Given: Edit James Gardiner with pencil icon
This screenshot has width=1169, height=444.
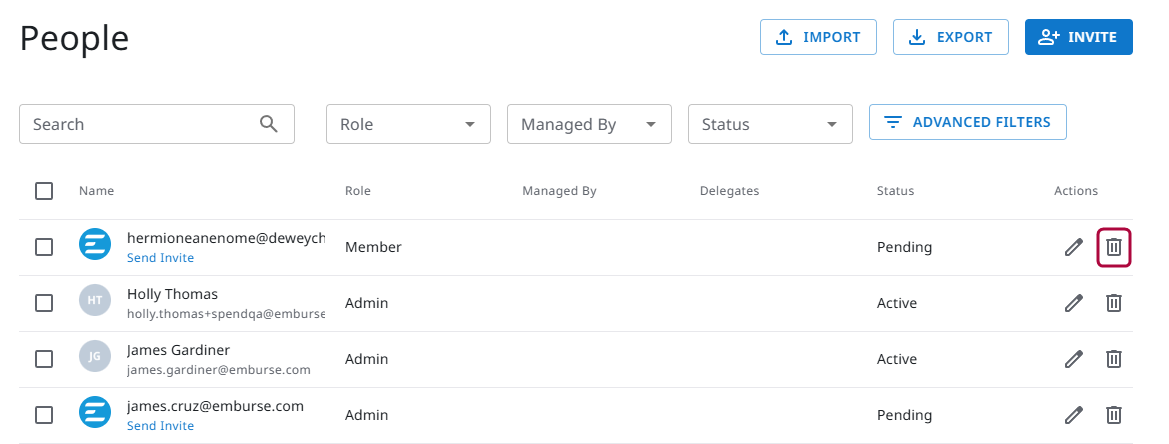Looking at the screenshot, I should click(1074, 359).
